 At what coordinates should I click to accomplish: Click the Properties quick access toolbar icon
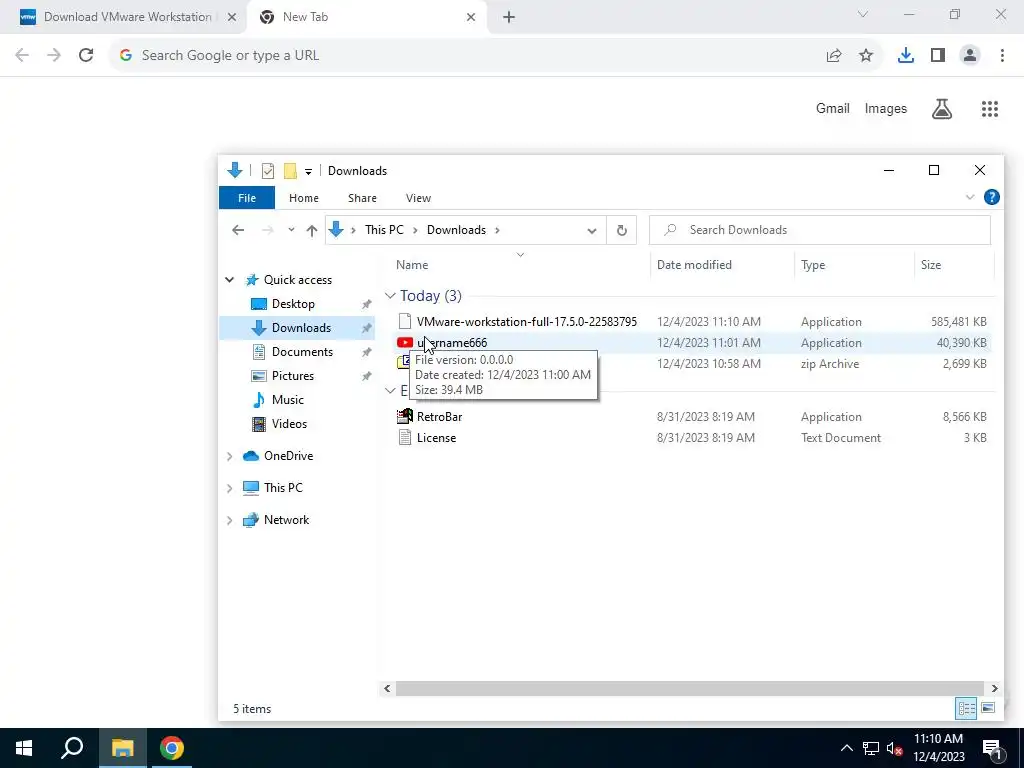click(268, 171)
